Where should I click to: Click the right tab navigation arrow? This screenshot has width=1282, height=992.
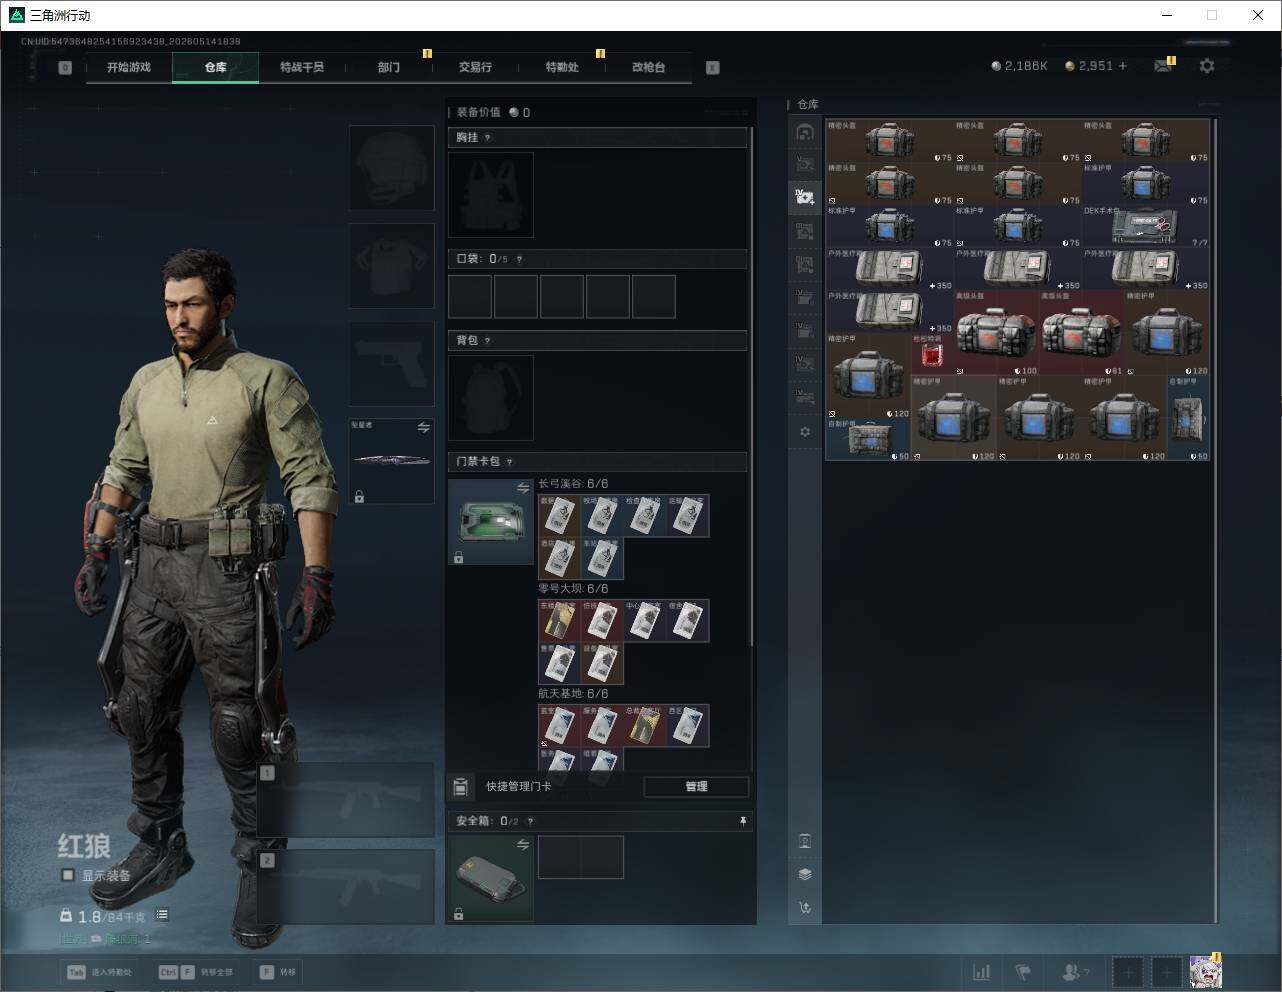[x=713, y=68]
